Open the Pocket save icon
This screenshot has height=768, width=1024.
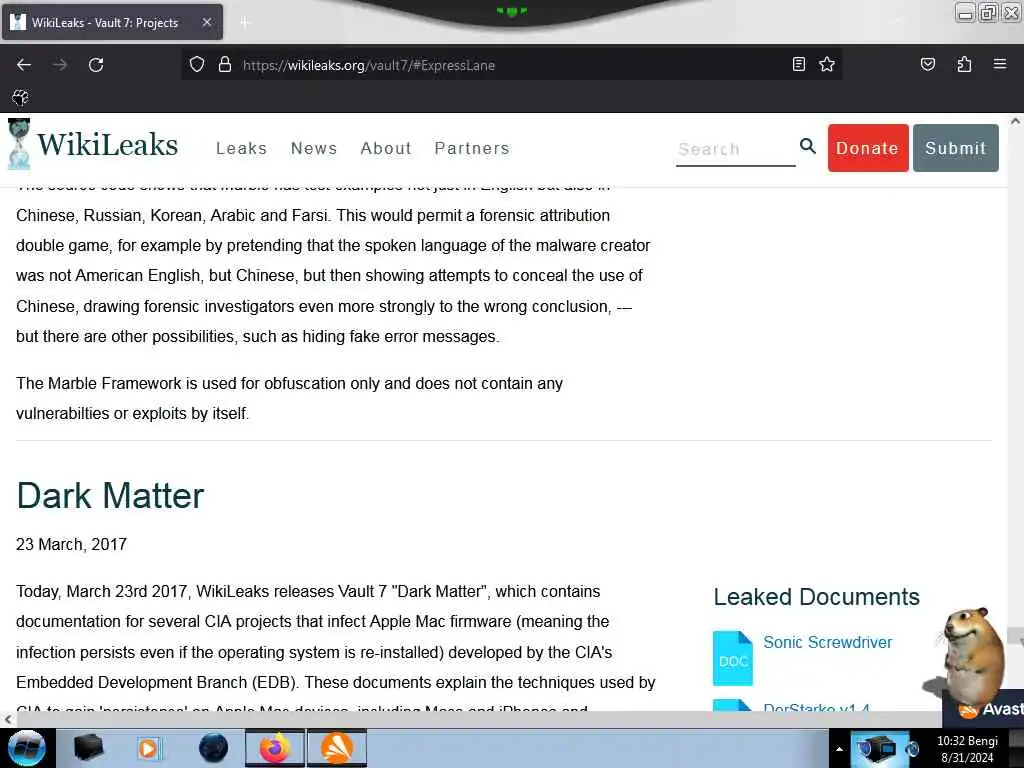(927, 64)
